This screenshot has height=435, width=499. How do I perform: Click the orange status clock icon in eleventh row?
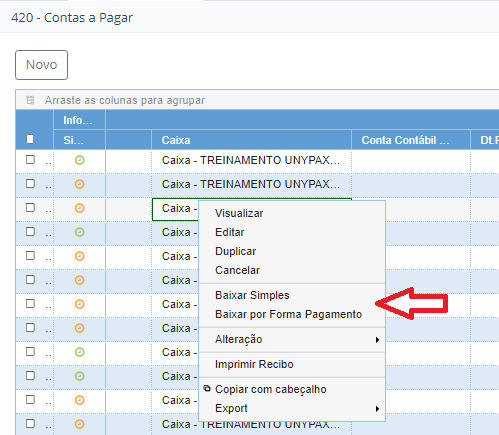79,400
